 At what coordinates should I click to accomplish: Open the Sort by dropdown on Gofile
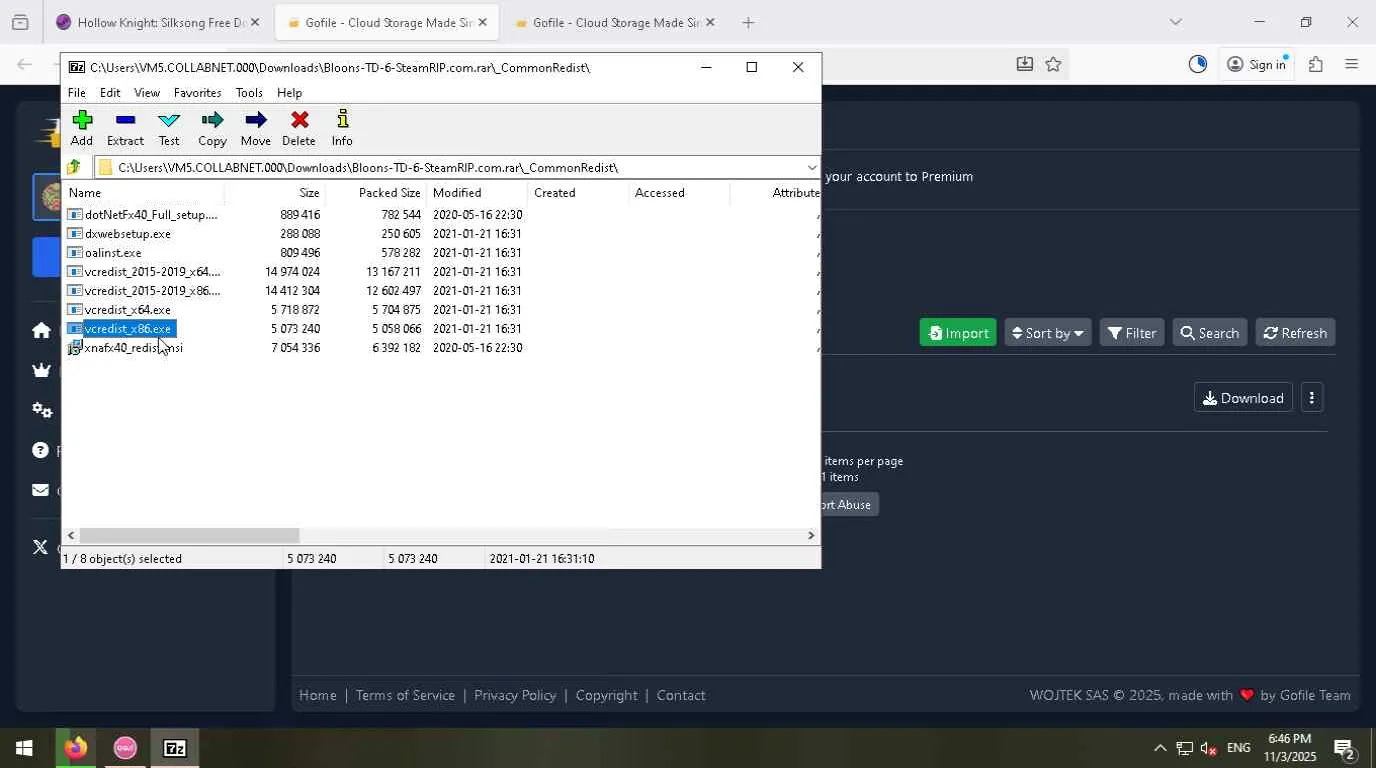click(x=1047, y=333)
